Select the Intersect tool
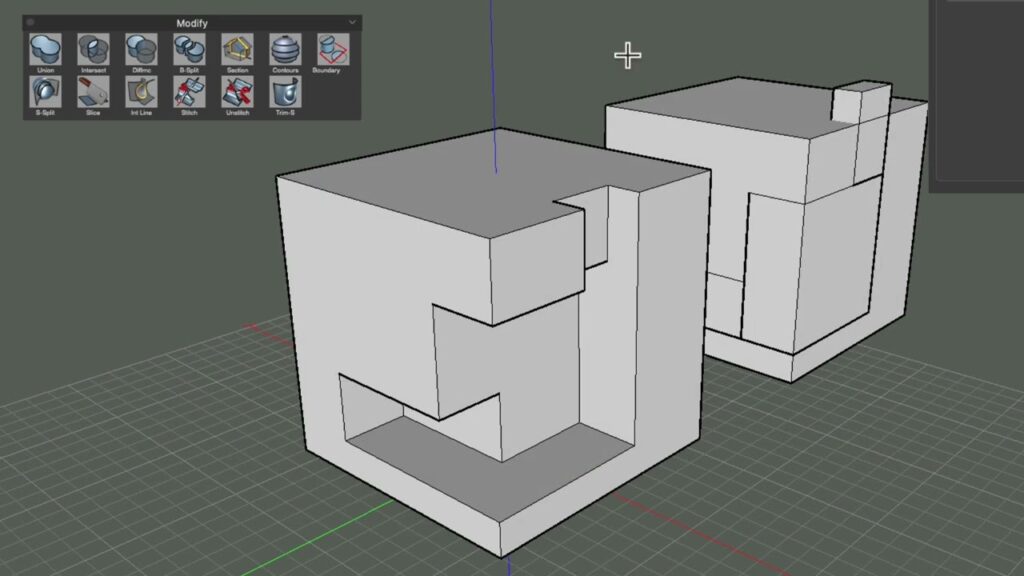 (92, 50)
